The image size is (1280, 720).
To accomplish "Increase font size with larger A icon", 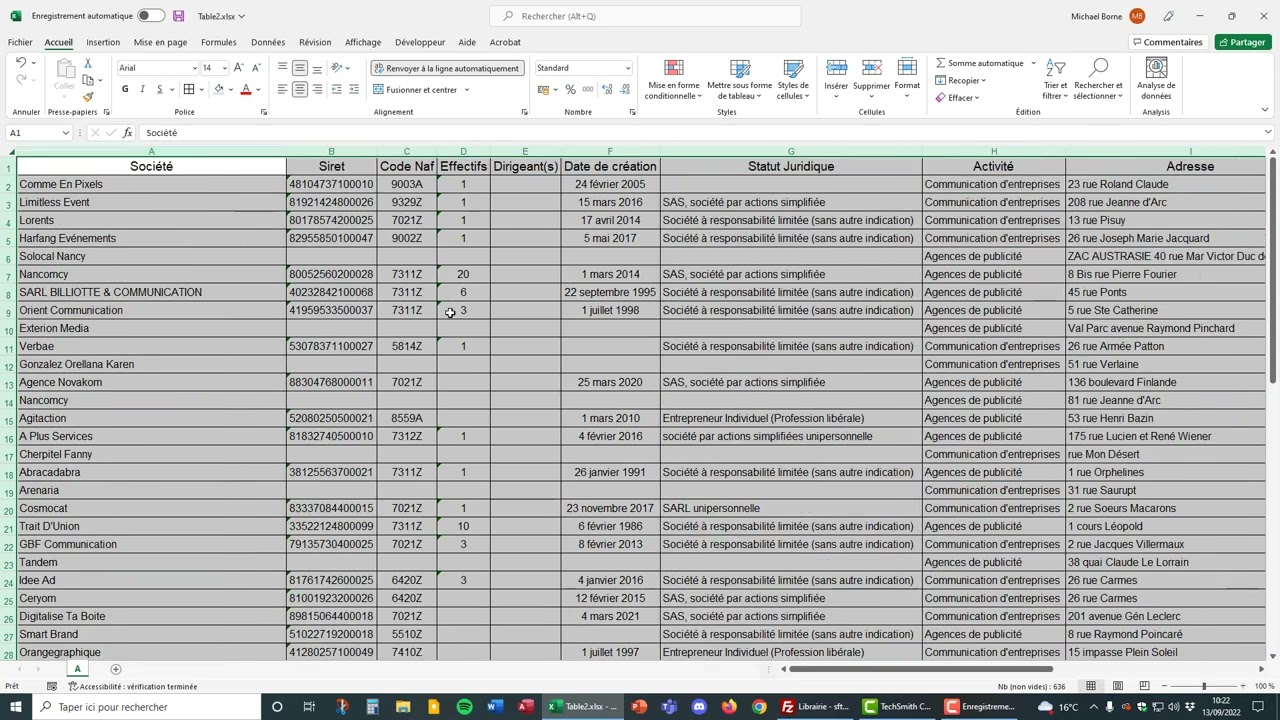I will 238,68.
